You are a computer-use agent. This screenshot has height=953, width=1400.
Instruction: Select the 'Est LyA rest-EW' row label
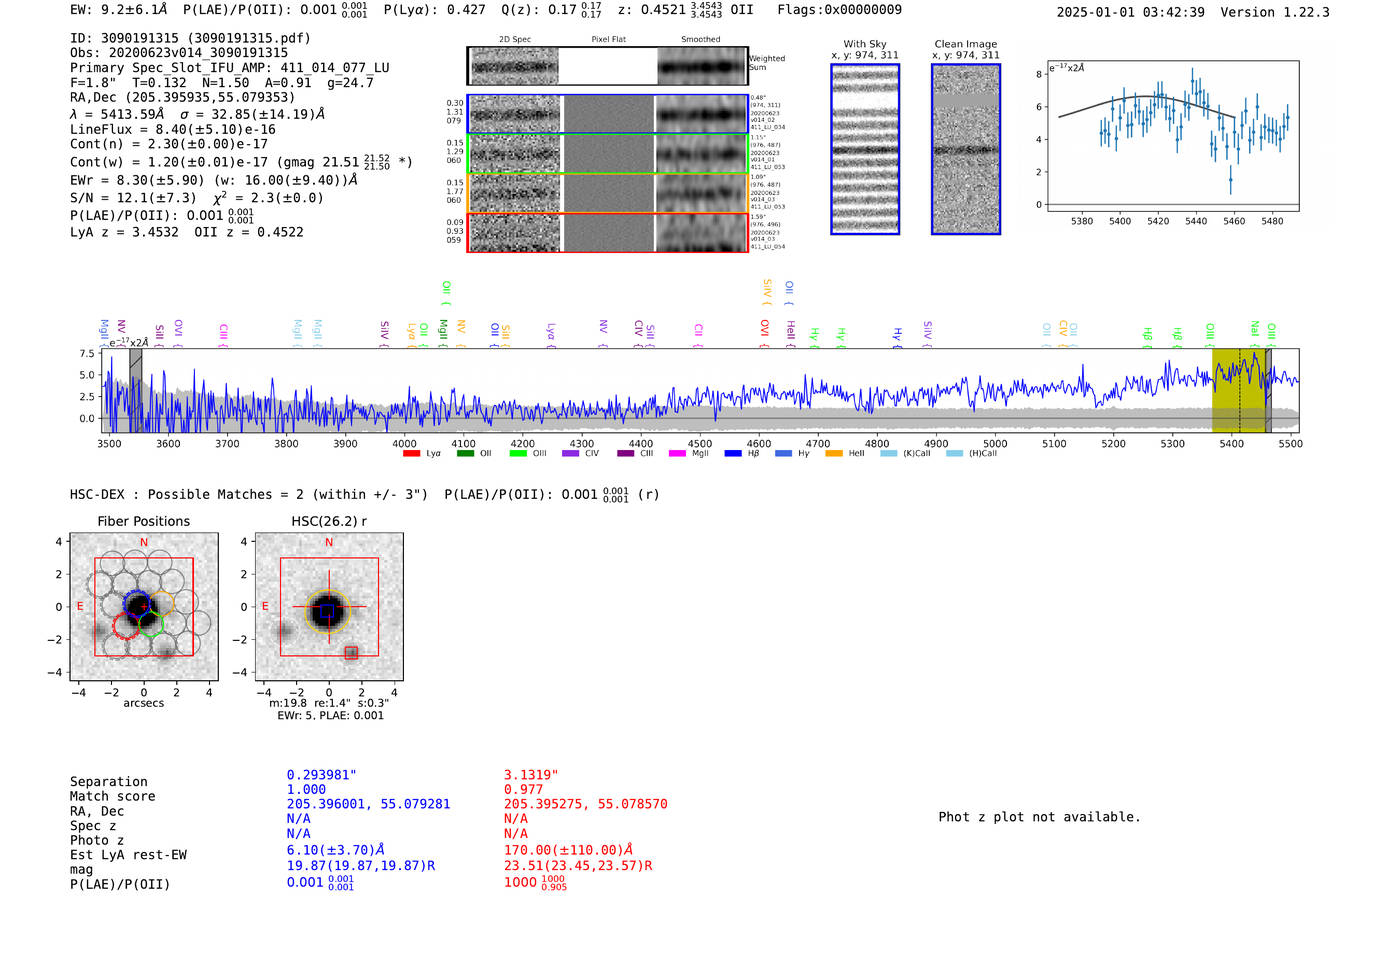[x=128, y=855]
